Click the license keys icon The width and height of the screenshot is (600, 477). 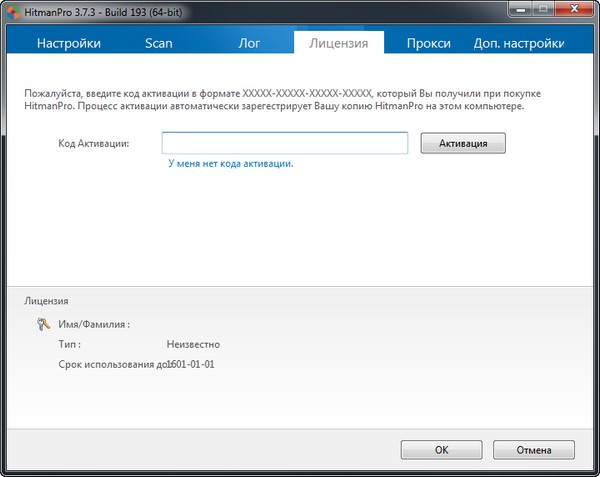tap(43, 324)
